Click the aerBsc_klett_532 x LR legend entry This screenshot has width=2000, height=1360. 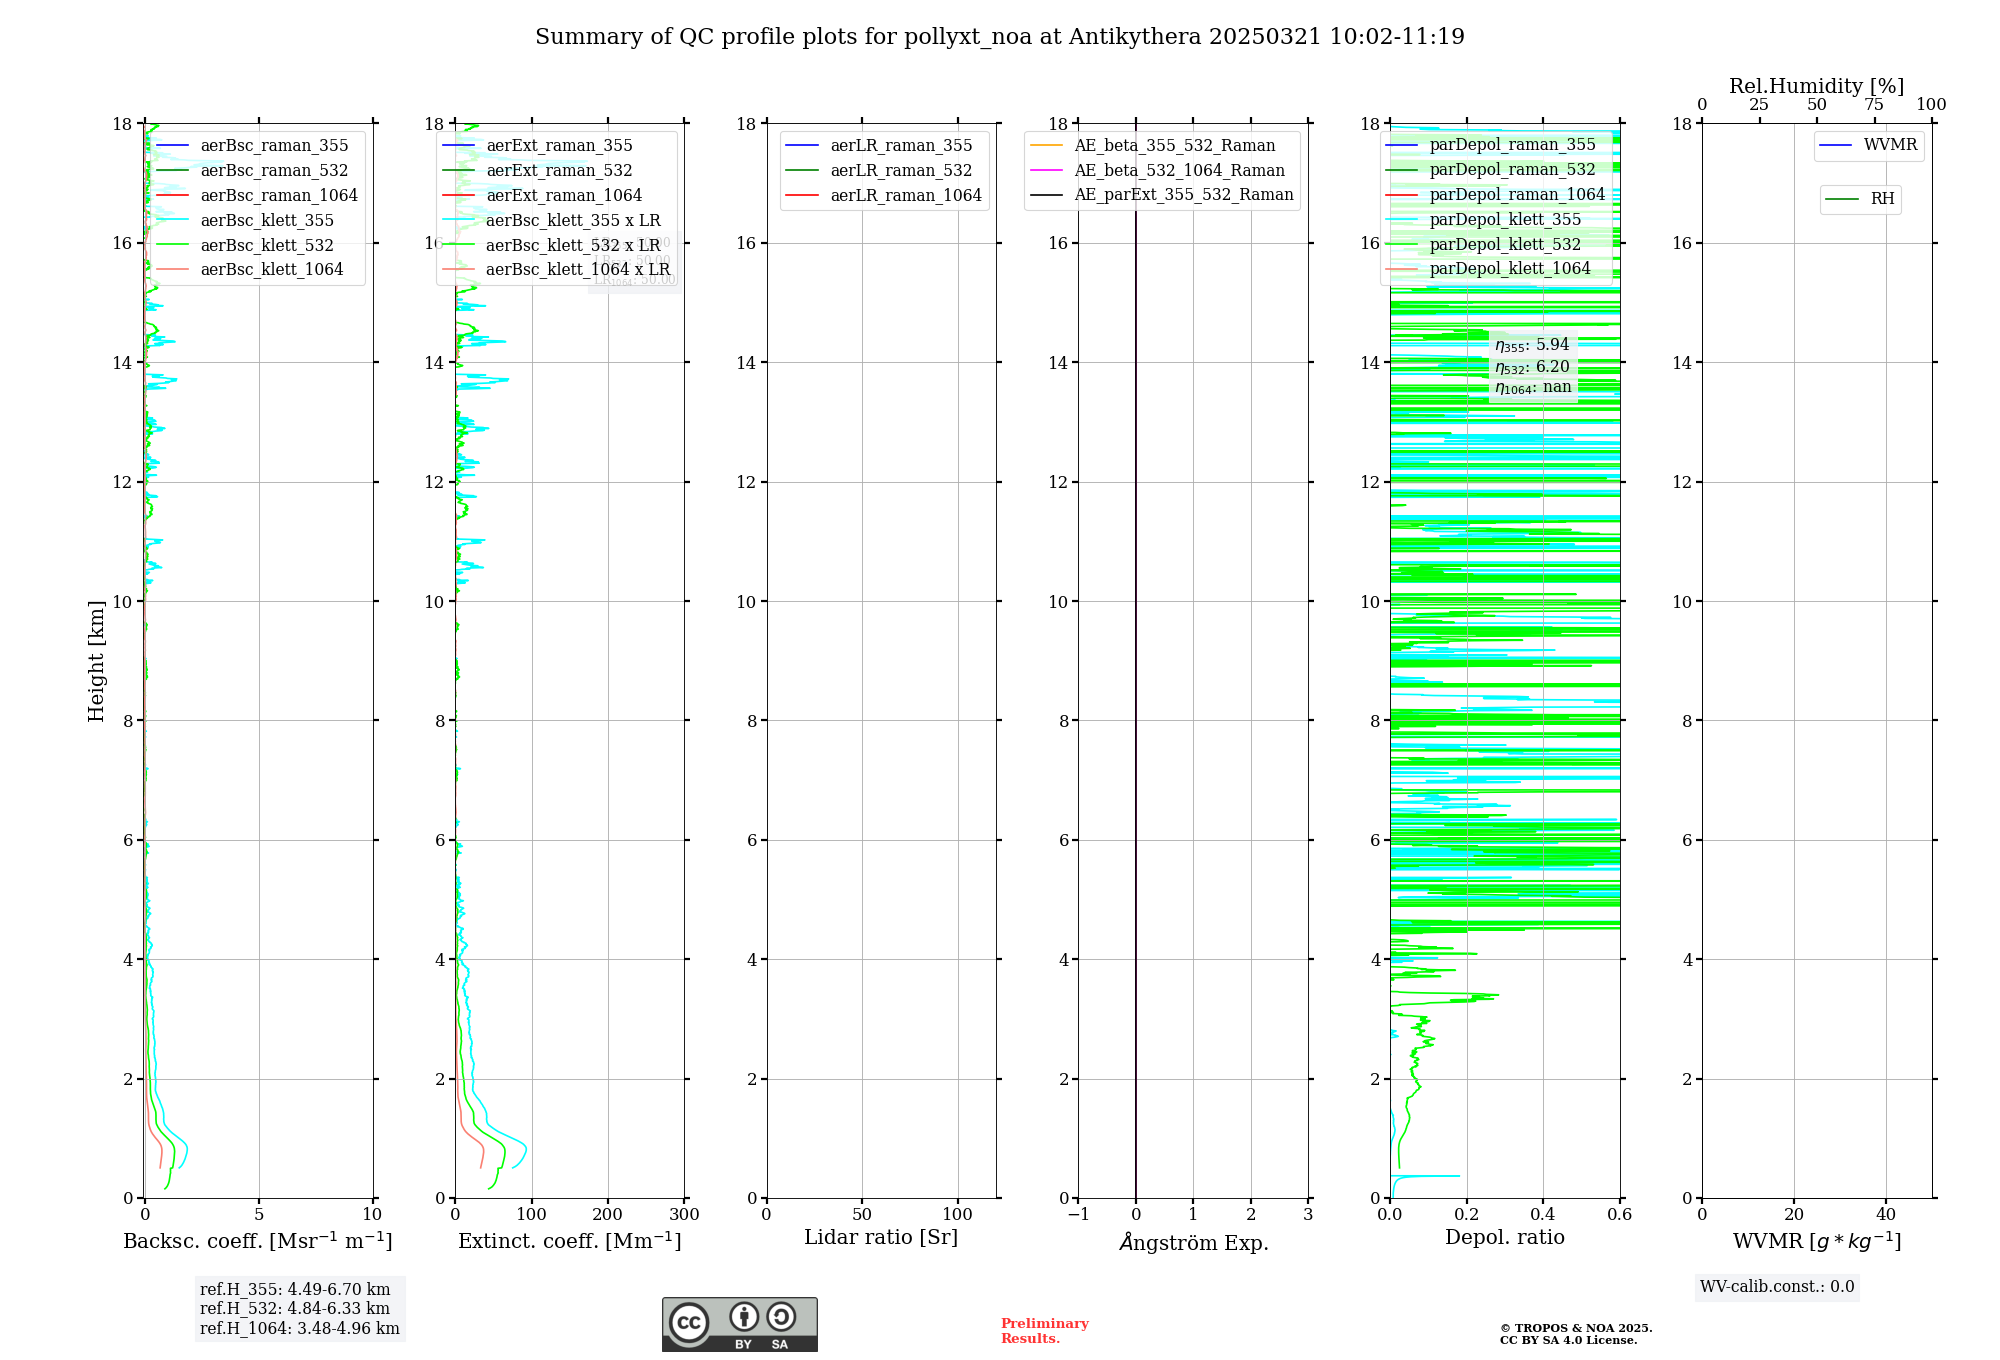tap(551, 246)
